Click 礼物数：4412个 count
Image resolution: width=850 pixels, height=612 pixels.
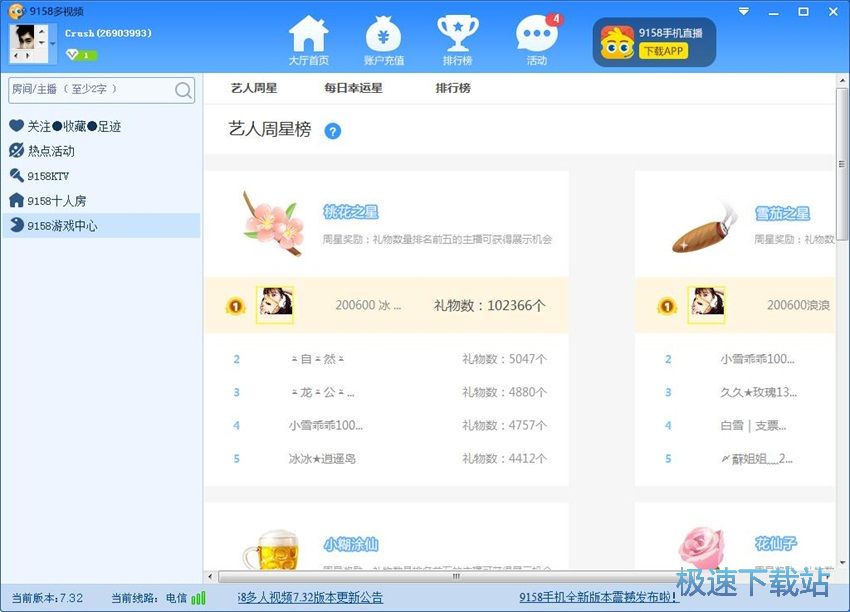pyautogui.click(x=504, y=459)
